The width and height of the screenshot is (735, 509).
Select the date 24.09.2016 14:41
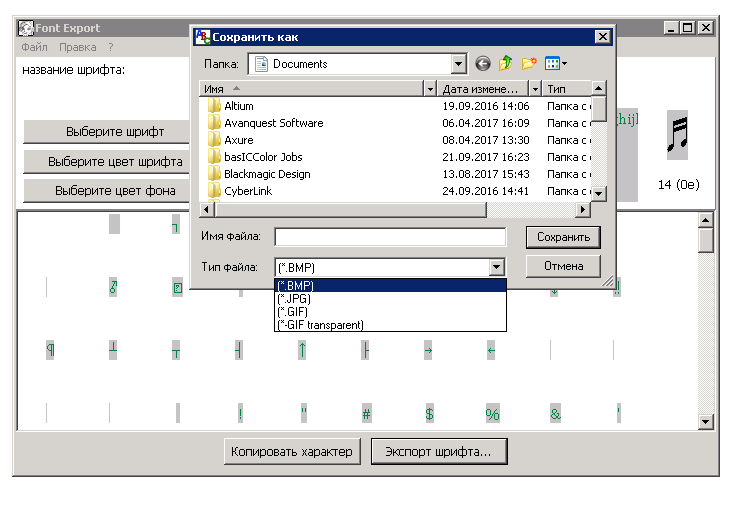click(x=486, y=191)
